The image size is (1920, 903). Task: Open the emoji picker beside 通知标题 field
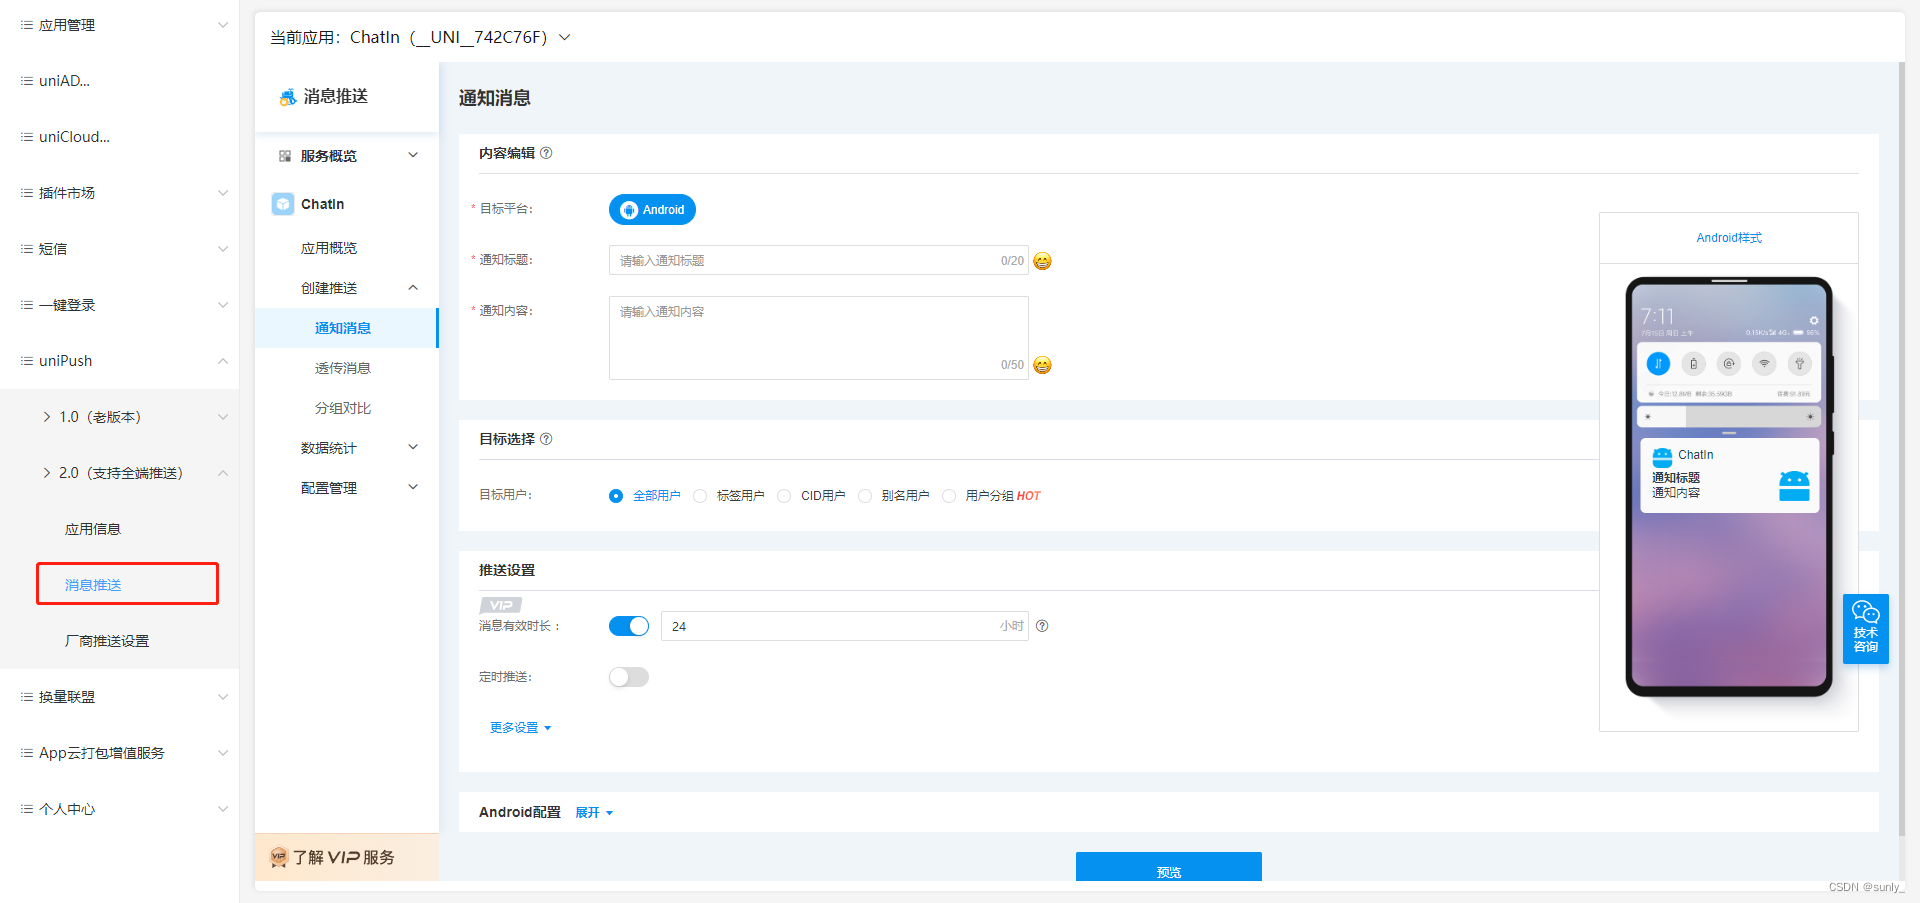click(x=1042, y=261)
